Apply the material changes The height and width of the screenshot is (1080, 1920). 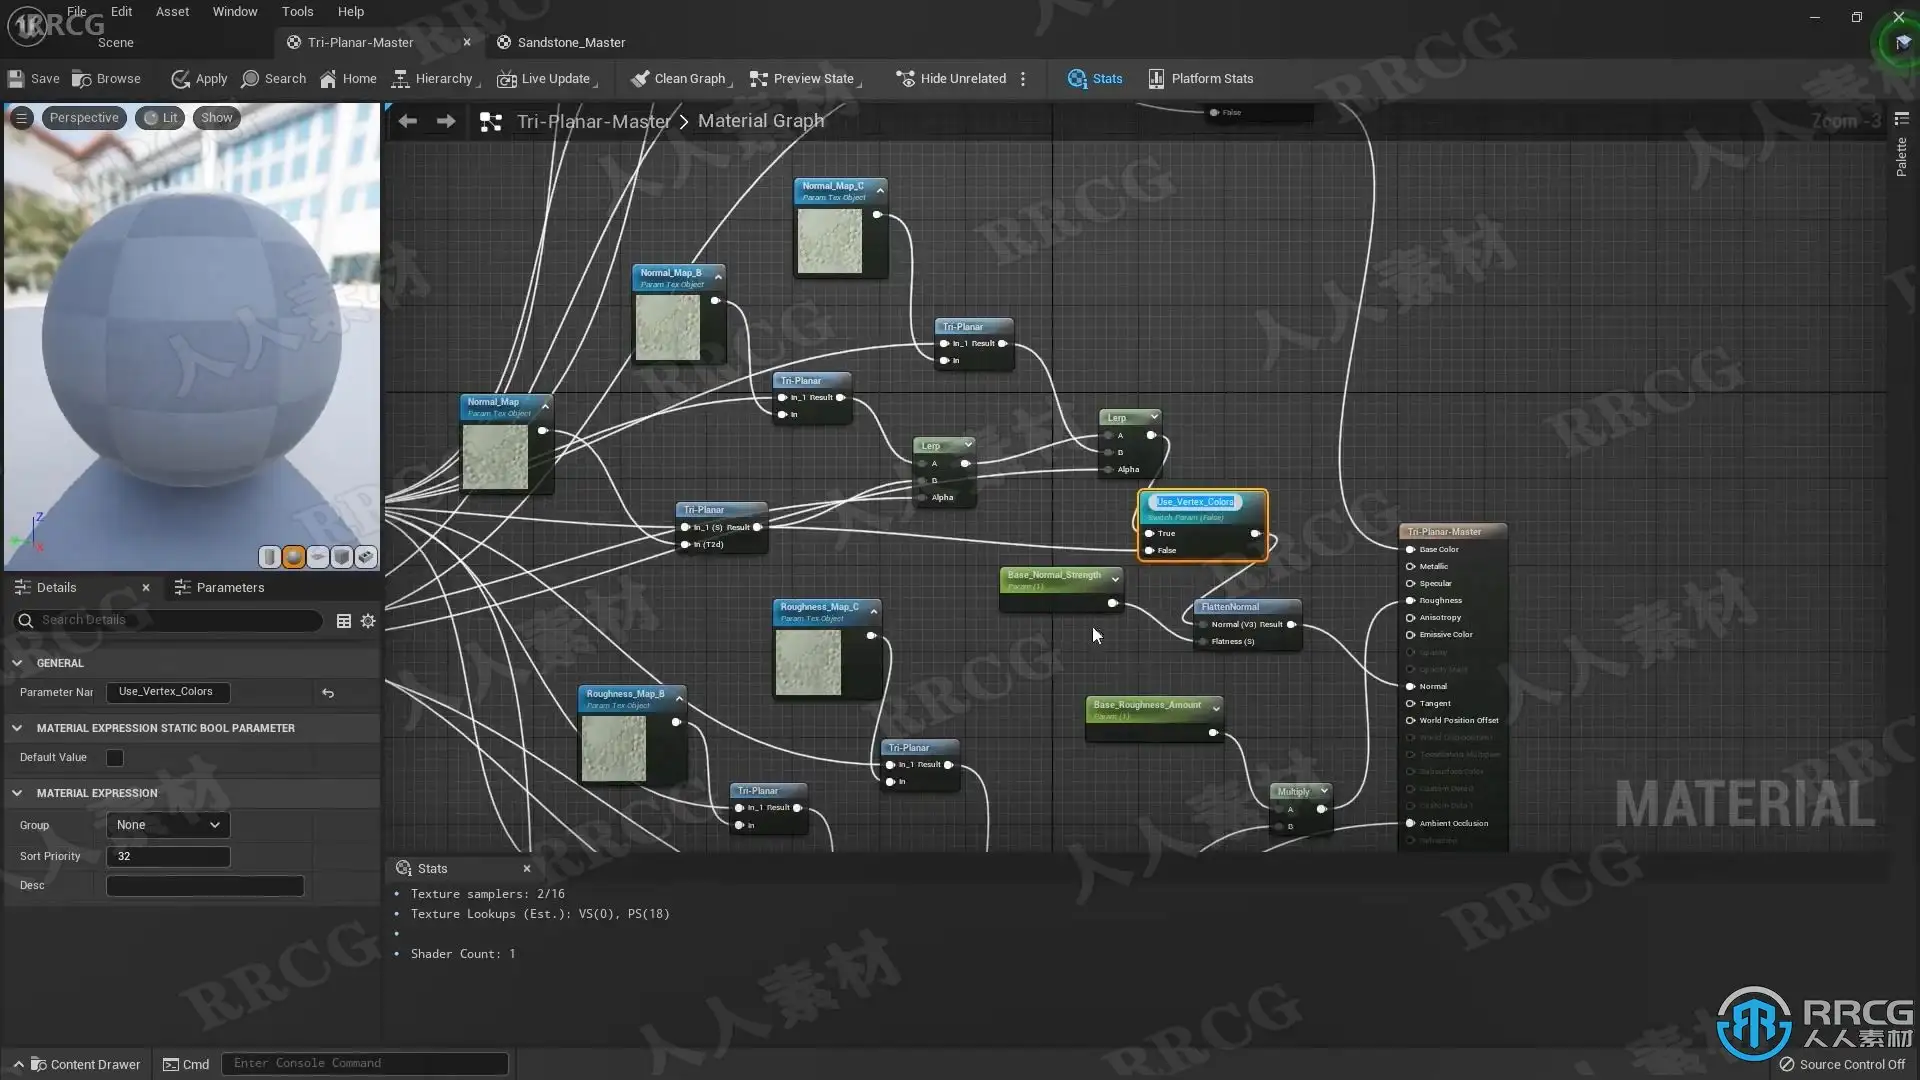(199, 79)
